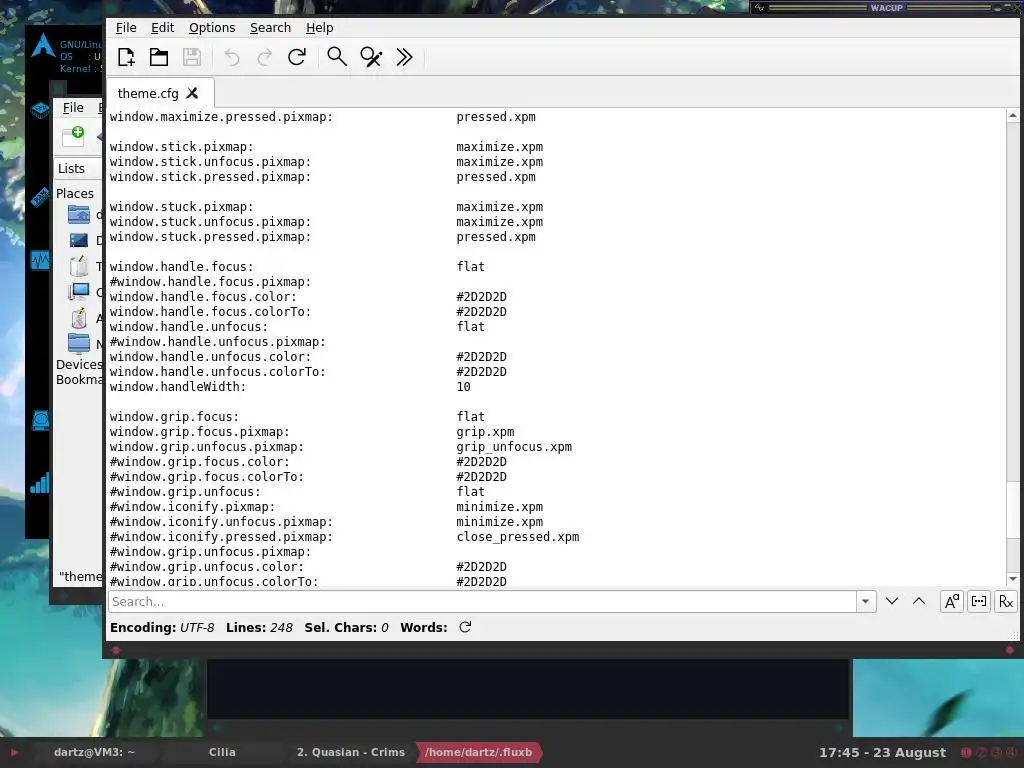Click the value 'grip_unfocus.xpm'
This screenshot has width=1024, height=768.
514,447
